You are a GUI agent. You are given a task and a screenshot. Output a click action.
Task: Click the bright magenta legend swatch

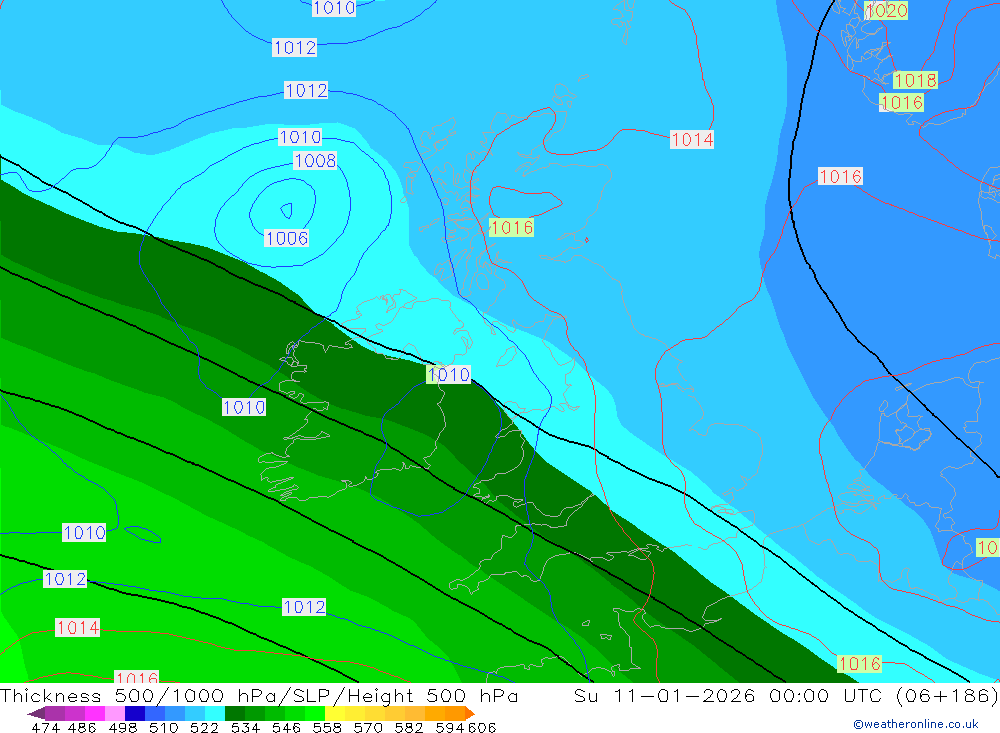(x=94, y=713)
